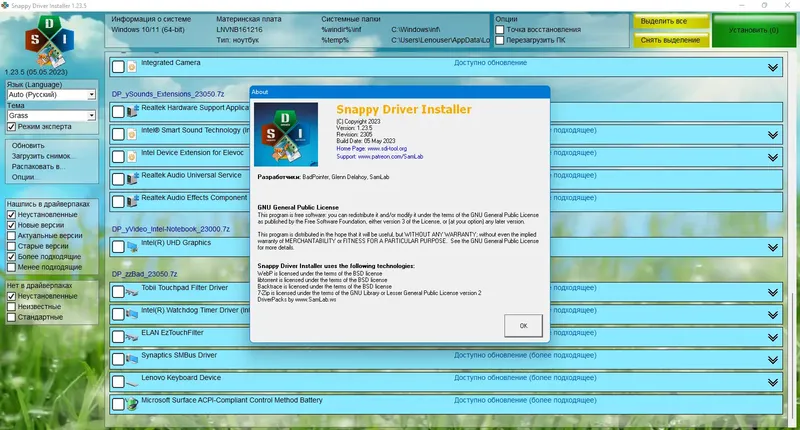
Task: Click the Realtek Hardware Support Application device icon
Action: [132, 111]
